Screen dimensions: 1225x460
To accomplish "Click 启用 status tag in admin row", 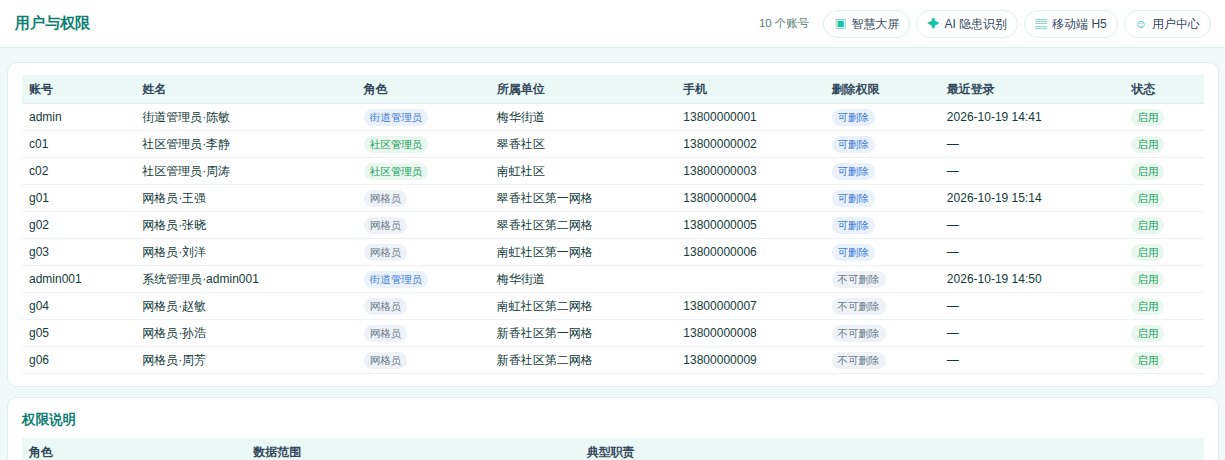I will pyautogui.click(x=1148, y=117).
